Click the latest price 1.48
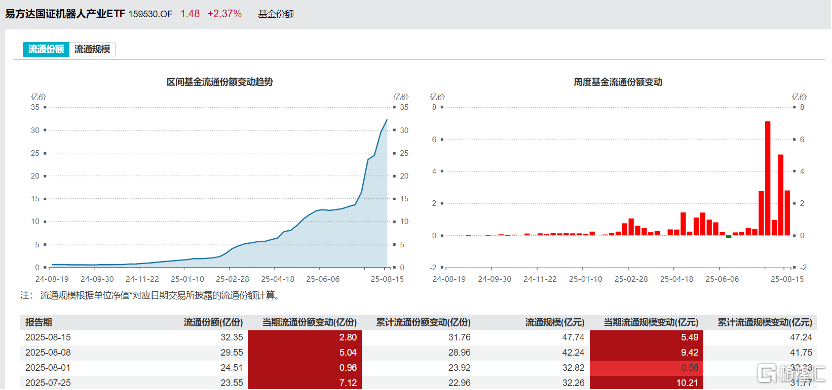This screenshot has height=390, width=832. click(190, 14)
